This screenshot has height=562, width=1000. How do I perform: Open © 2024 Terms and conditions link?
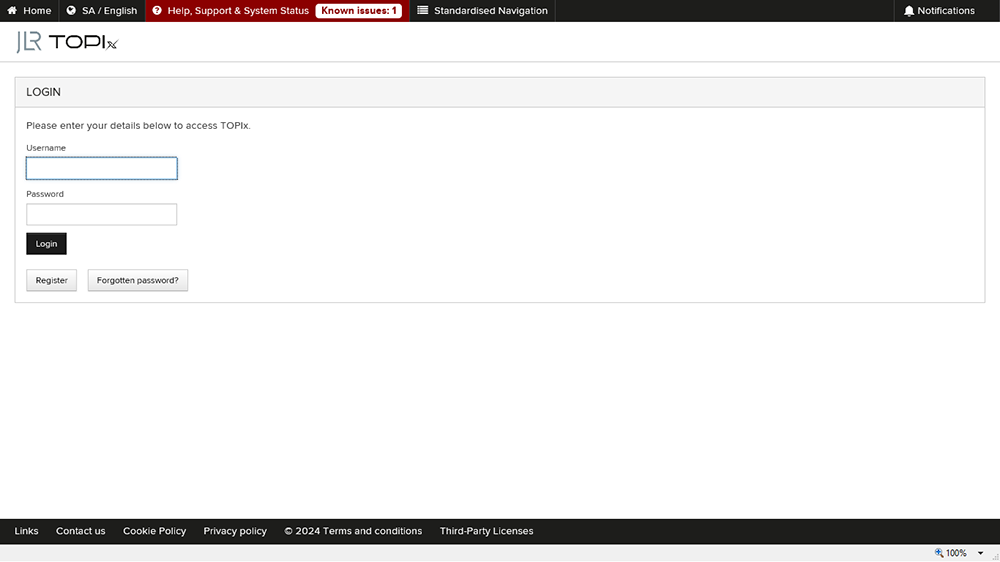tap(353, 531)
